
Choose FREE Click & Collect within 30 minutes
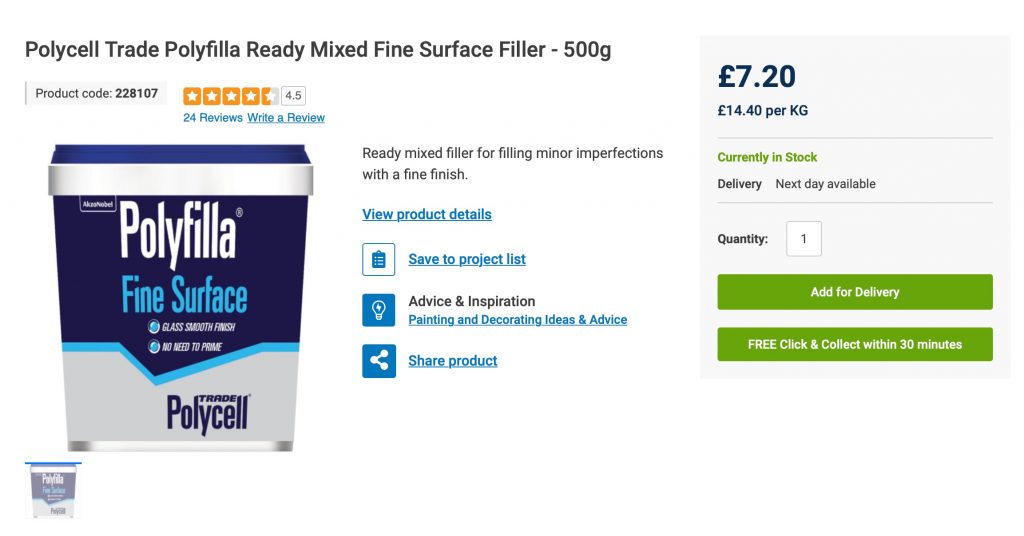click(x=855, y=344)
